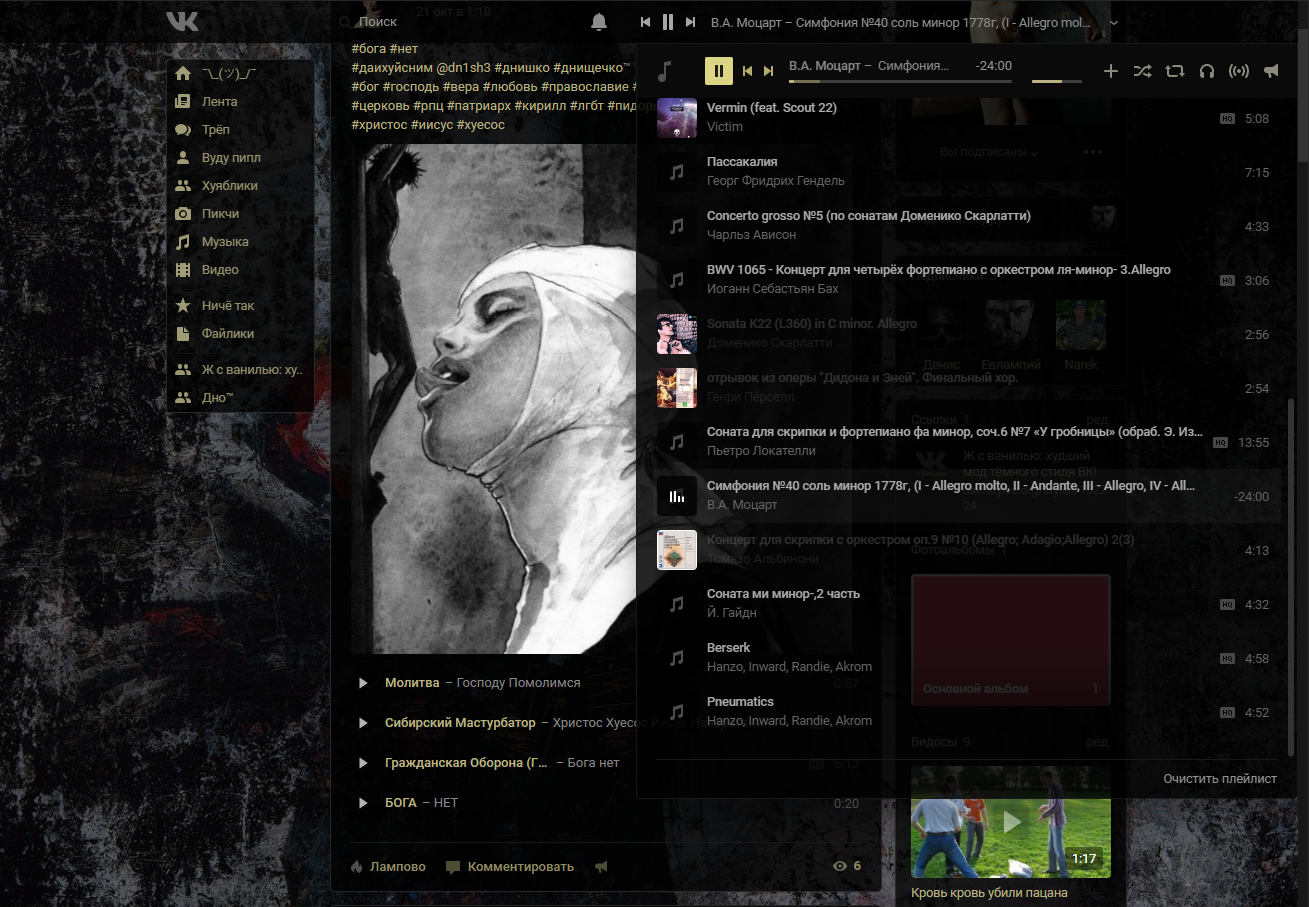Play the video Кровь кровь убили пацана
Screen dimensions: 1309x907
click(1010, 822)
